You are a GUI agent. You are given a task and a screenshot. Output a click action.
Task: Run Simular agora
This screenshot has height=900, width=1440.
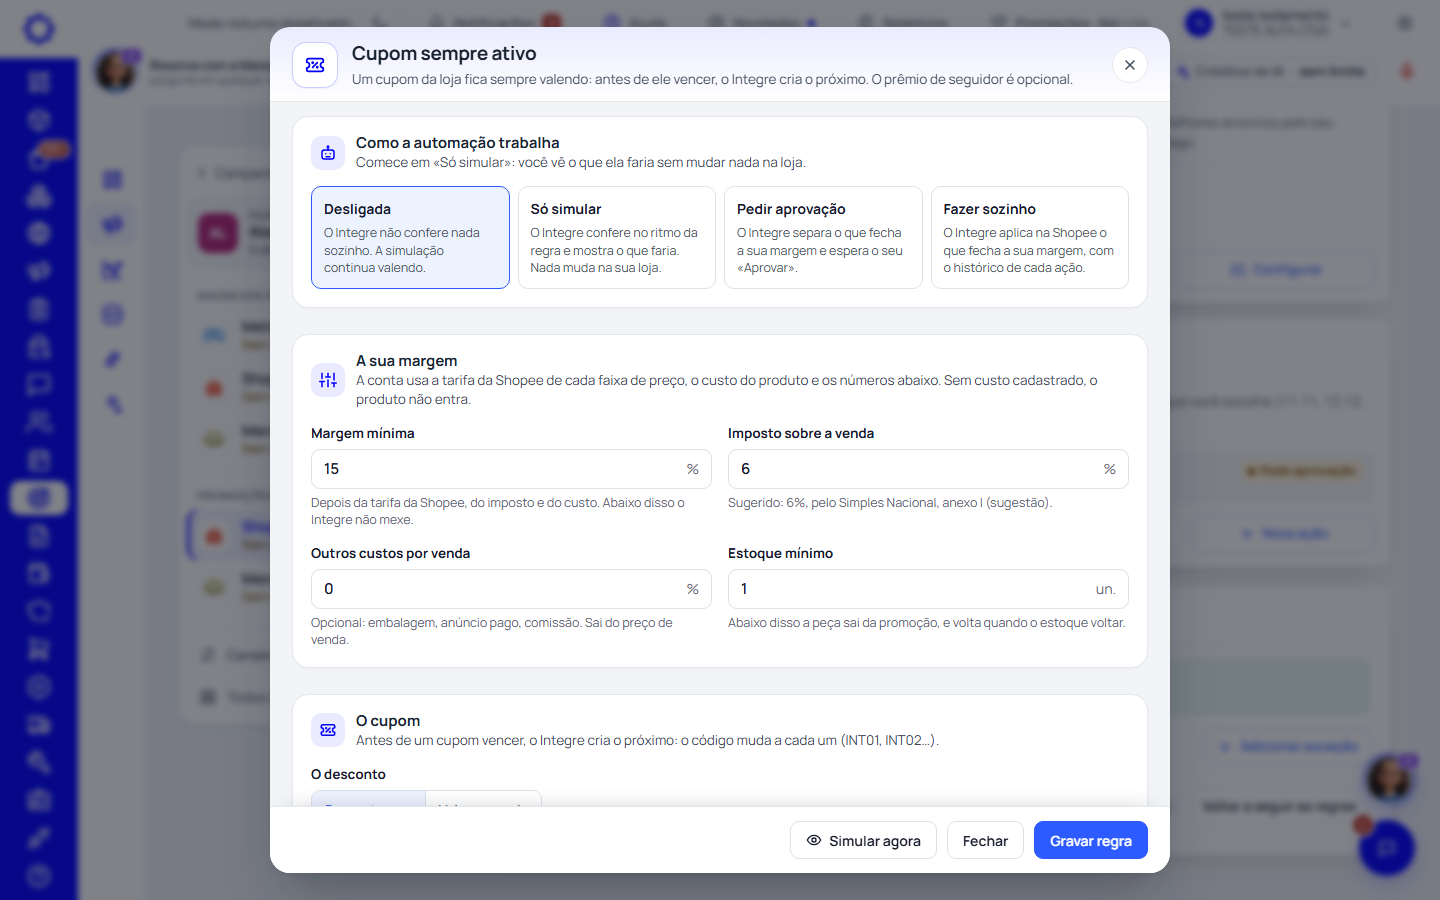[x=863, y=840]
